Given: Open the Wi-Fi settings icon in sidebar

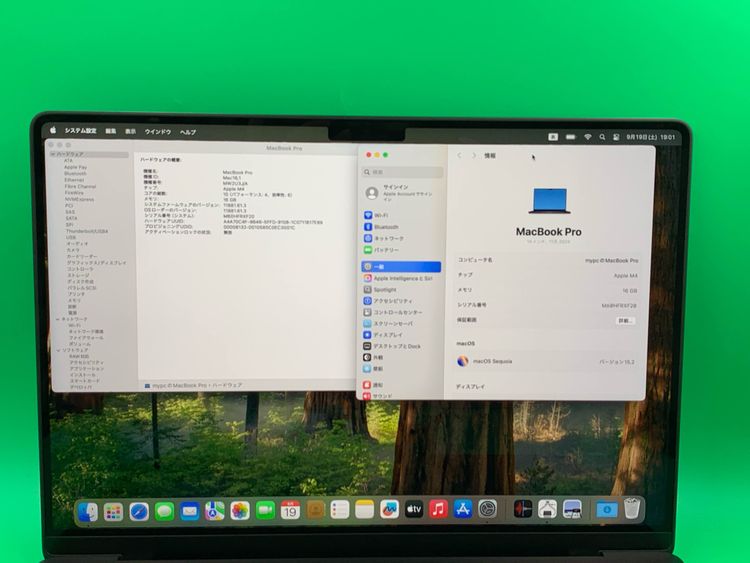Looking at the screenshot, I should (x=368, y=215).
